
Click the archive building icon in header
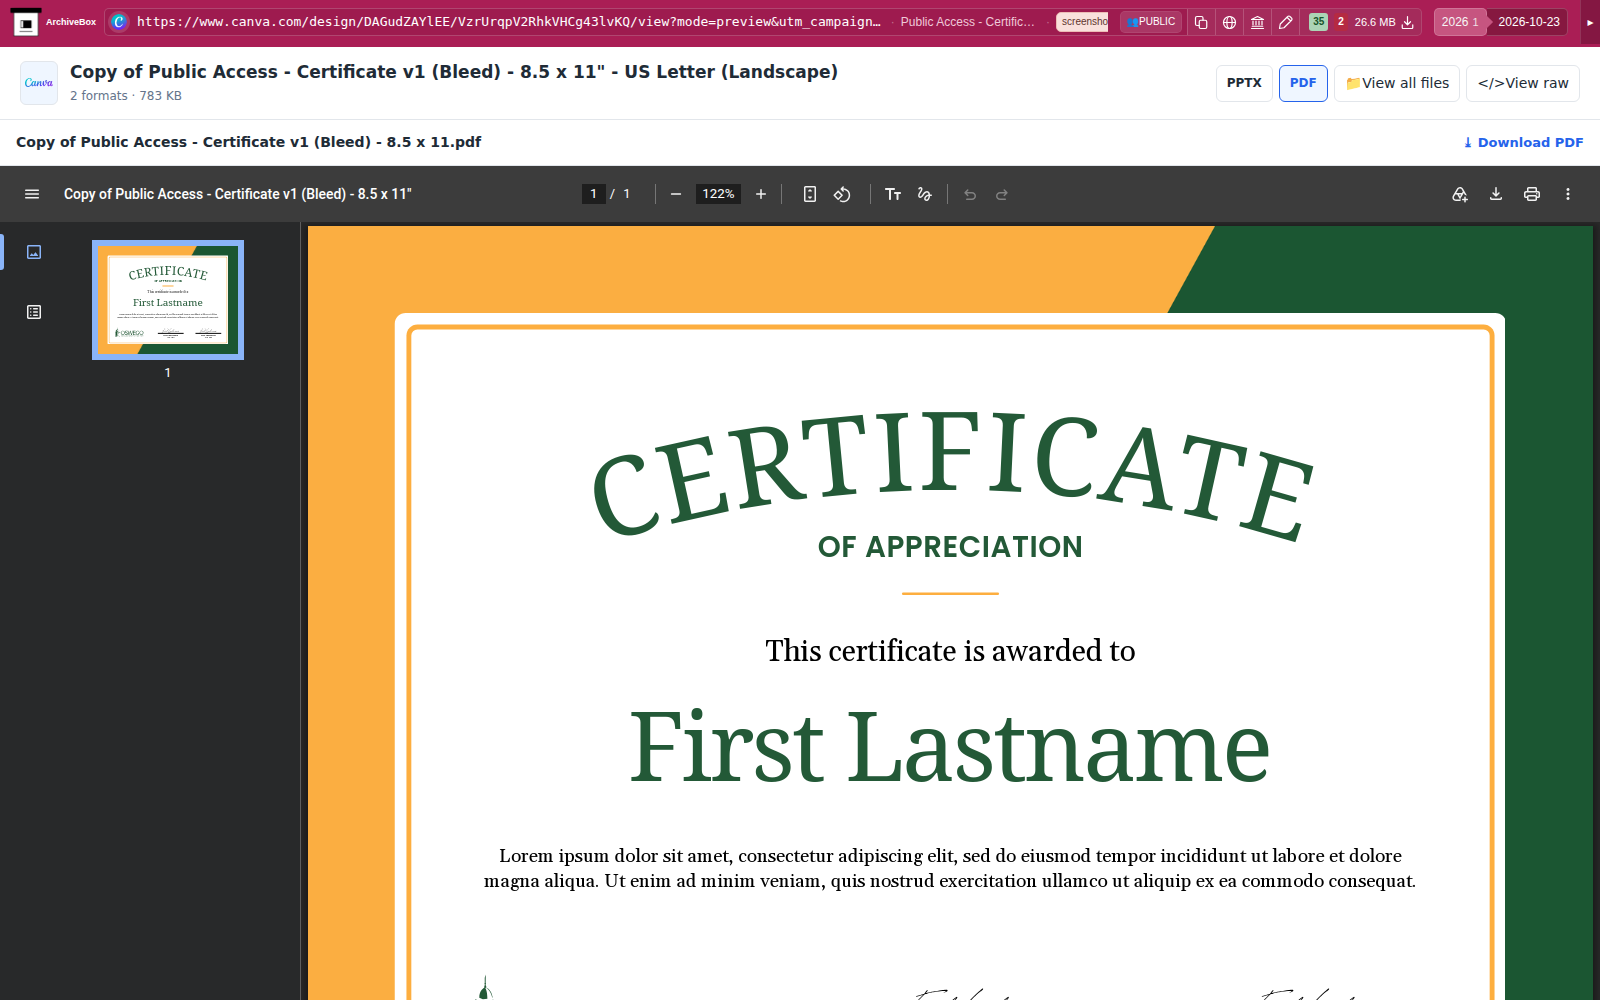[1257, 22]
